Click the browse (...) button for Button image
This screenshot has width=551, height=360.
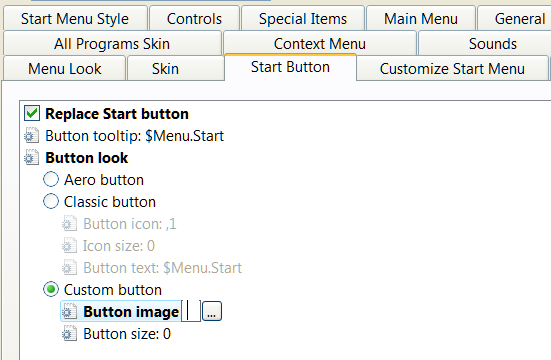click(x=212, y=311)
